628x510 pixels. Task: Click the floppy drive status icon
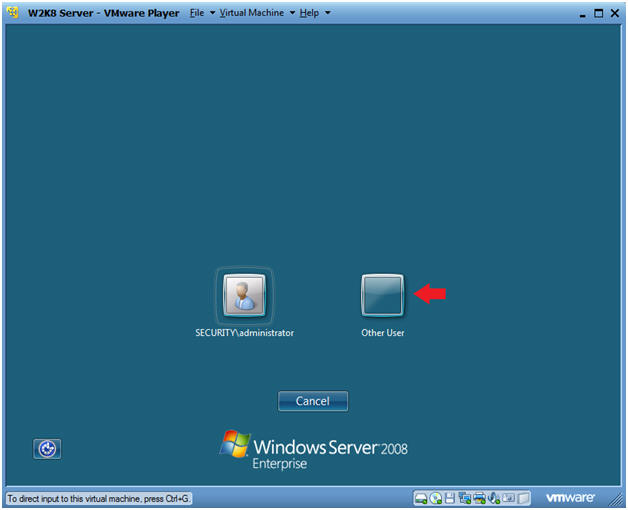point(450,498)
